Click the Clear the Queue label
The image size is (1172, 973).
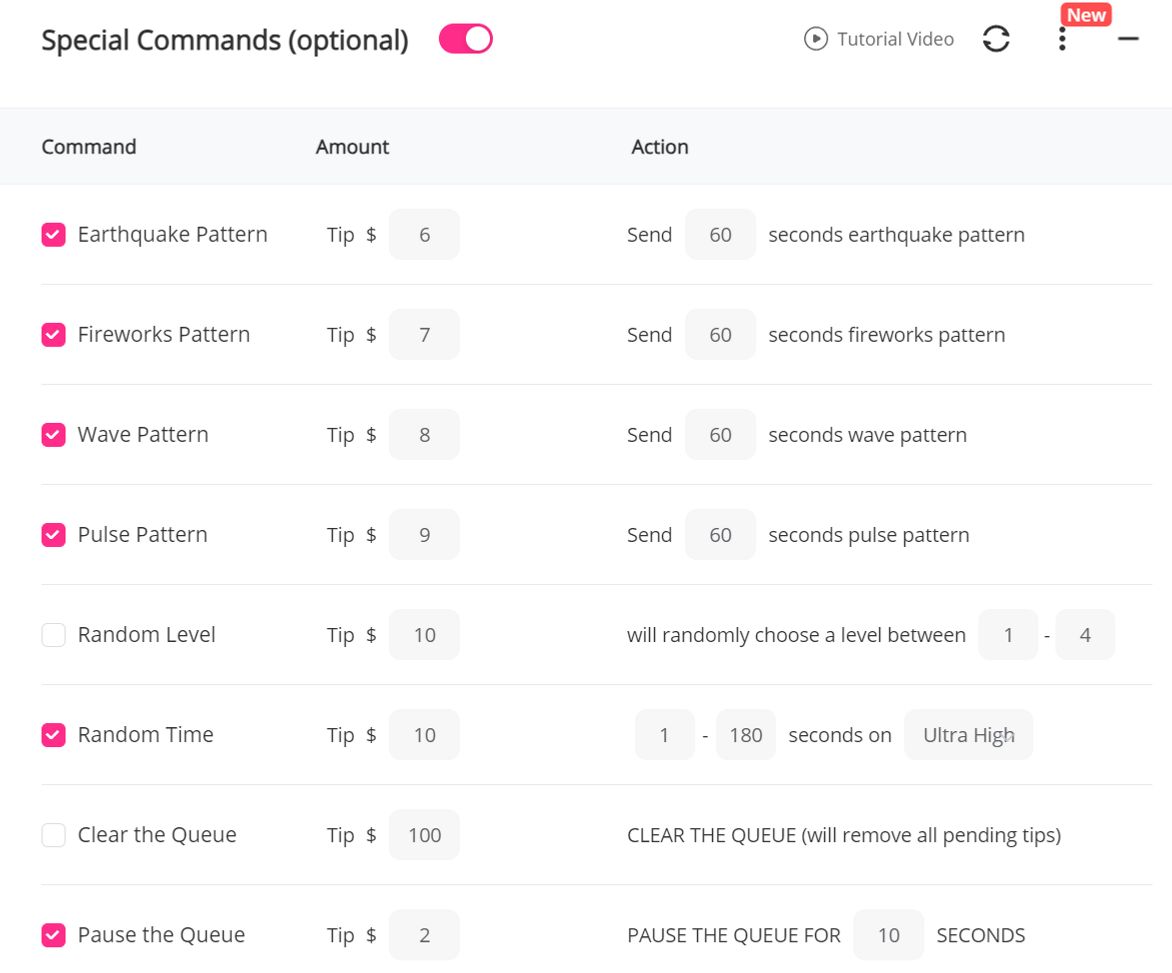(x=157, y=835)
